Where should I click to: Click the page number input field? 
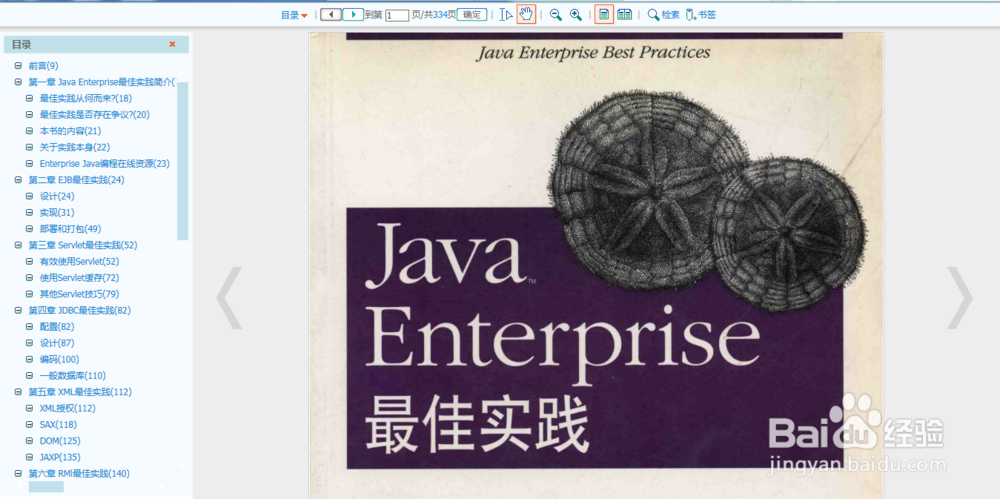click(397, 15)
